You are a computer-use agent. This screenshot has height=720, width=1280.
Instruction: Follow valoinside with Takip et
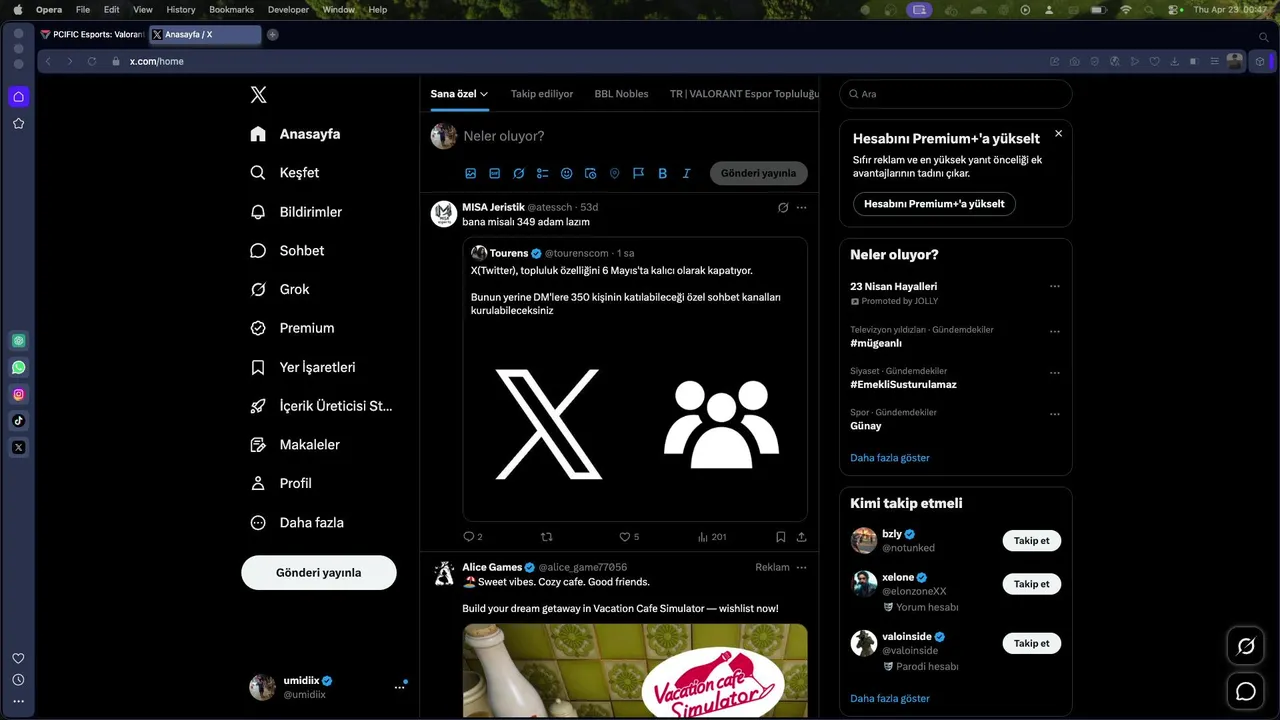(1031, 644)
